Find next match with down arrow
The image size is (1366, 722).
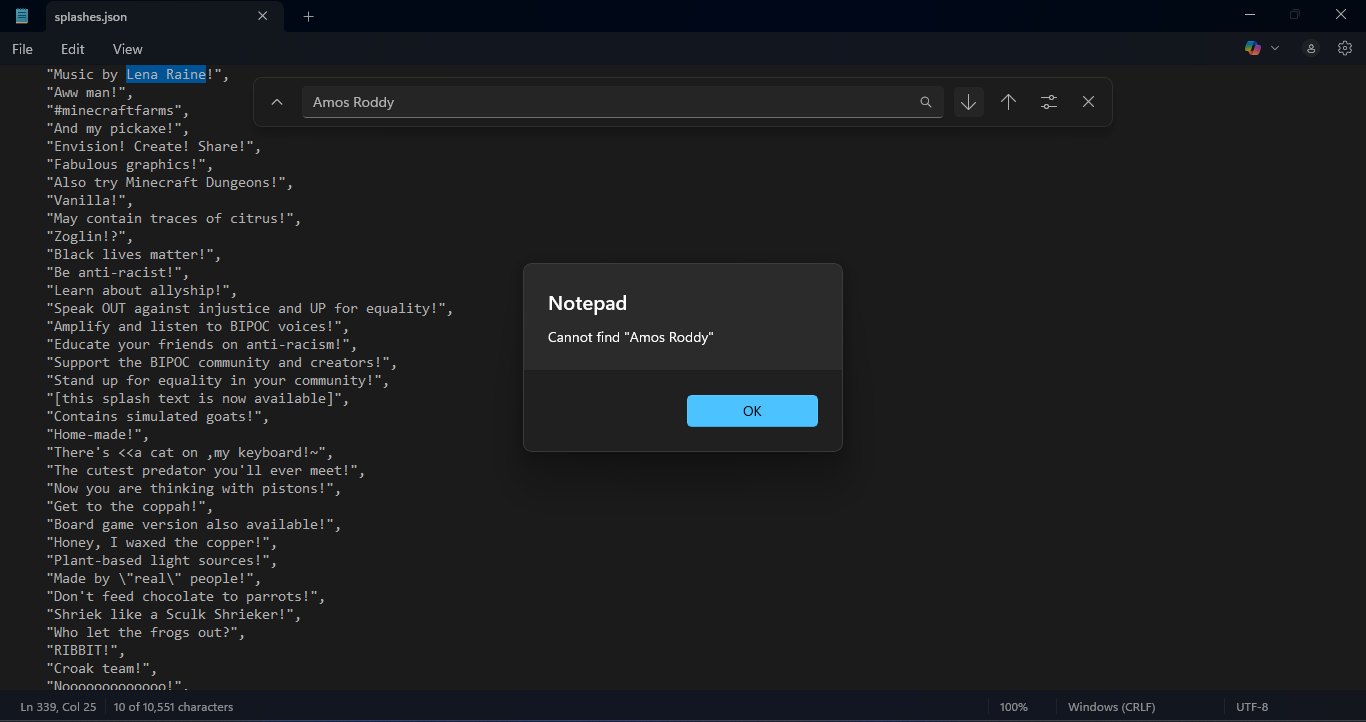click(x=968, y=102)
